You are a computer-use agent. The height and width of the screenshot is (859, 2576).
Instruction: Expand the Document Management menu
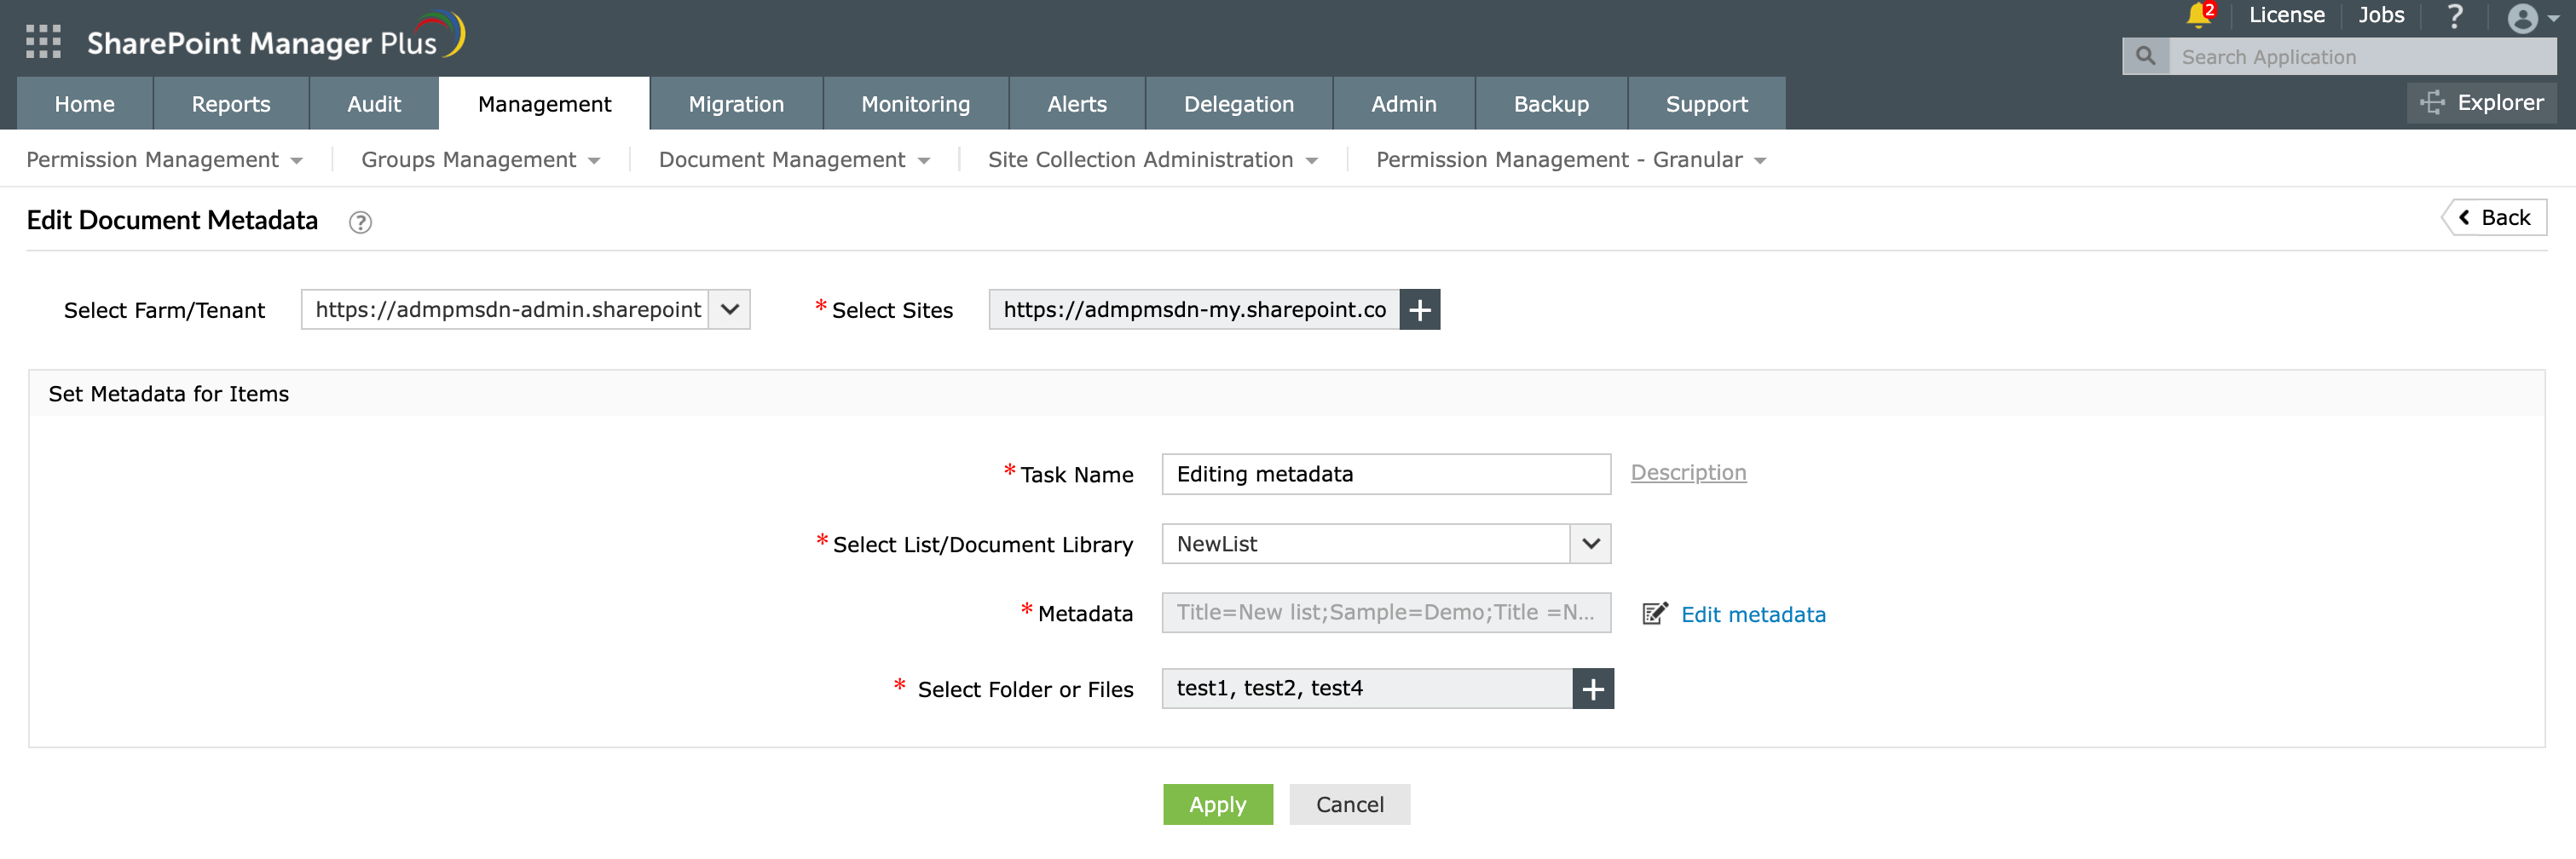[794, 160]
